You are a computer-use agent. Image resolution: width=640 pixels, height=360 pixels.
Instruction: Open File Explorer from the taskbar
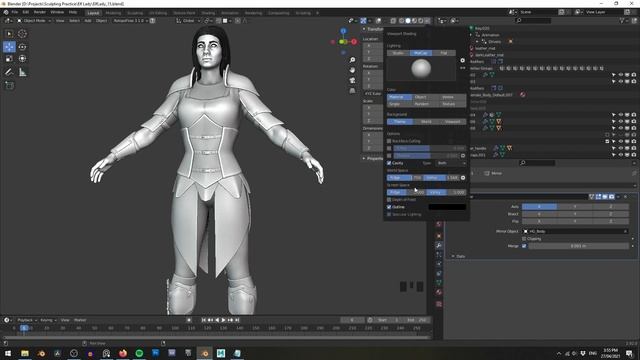(x=25, y=353)
